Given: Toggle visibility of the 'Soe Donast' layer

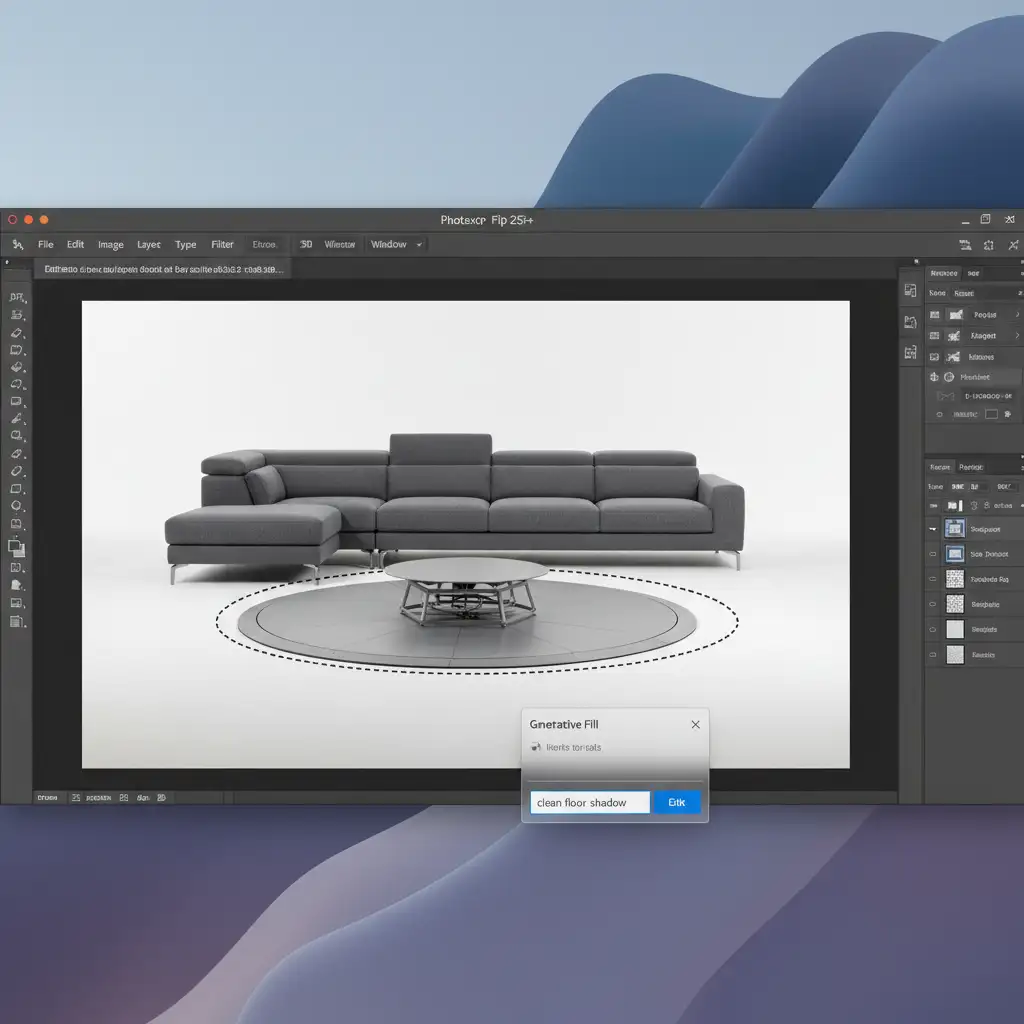Looking at the screenshot, I should point(934,554).
